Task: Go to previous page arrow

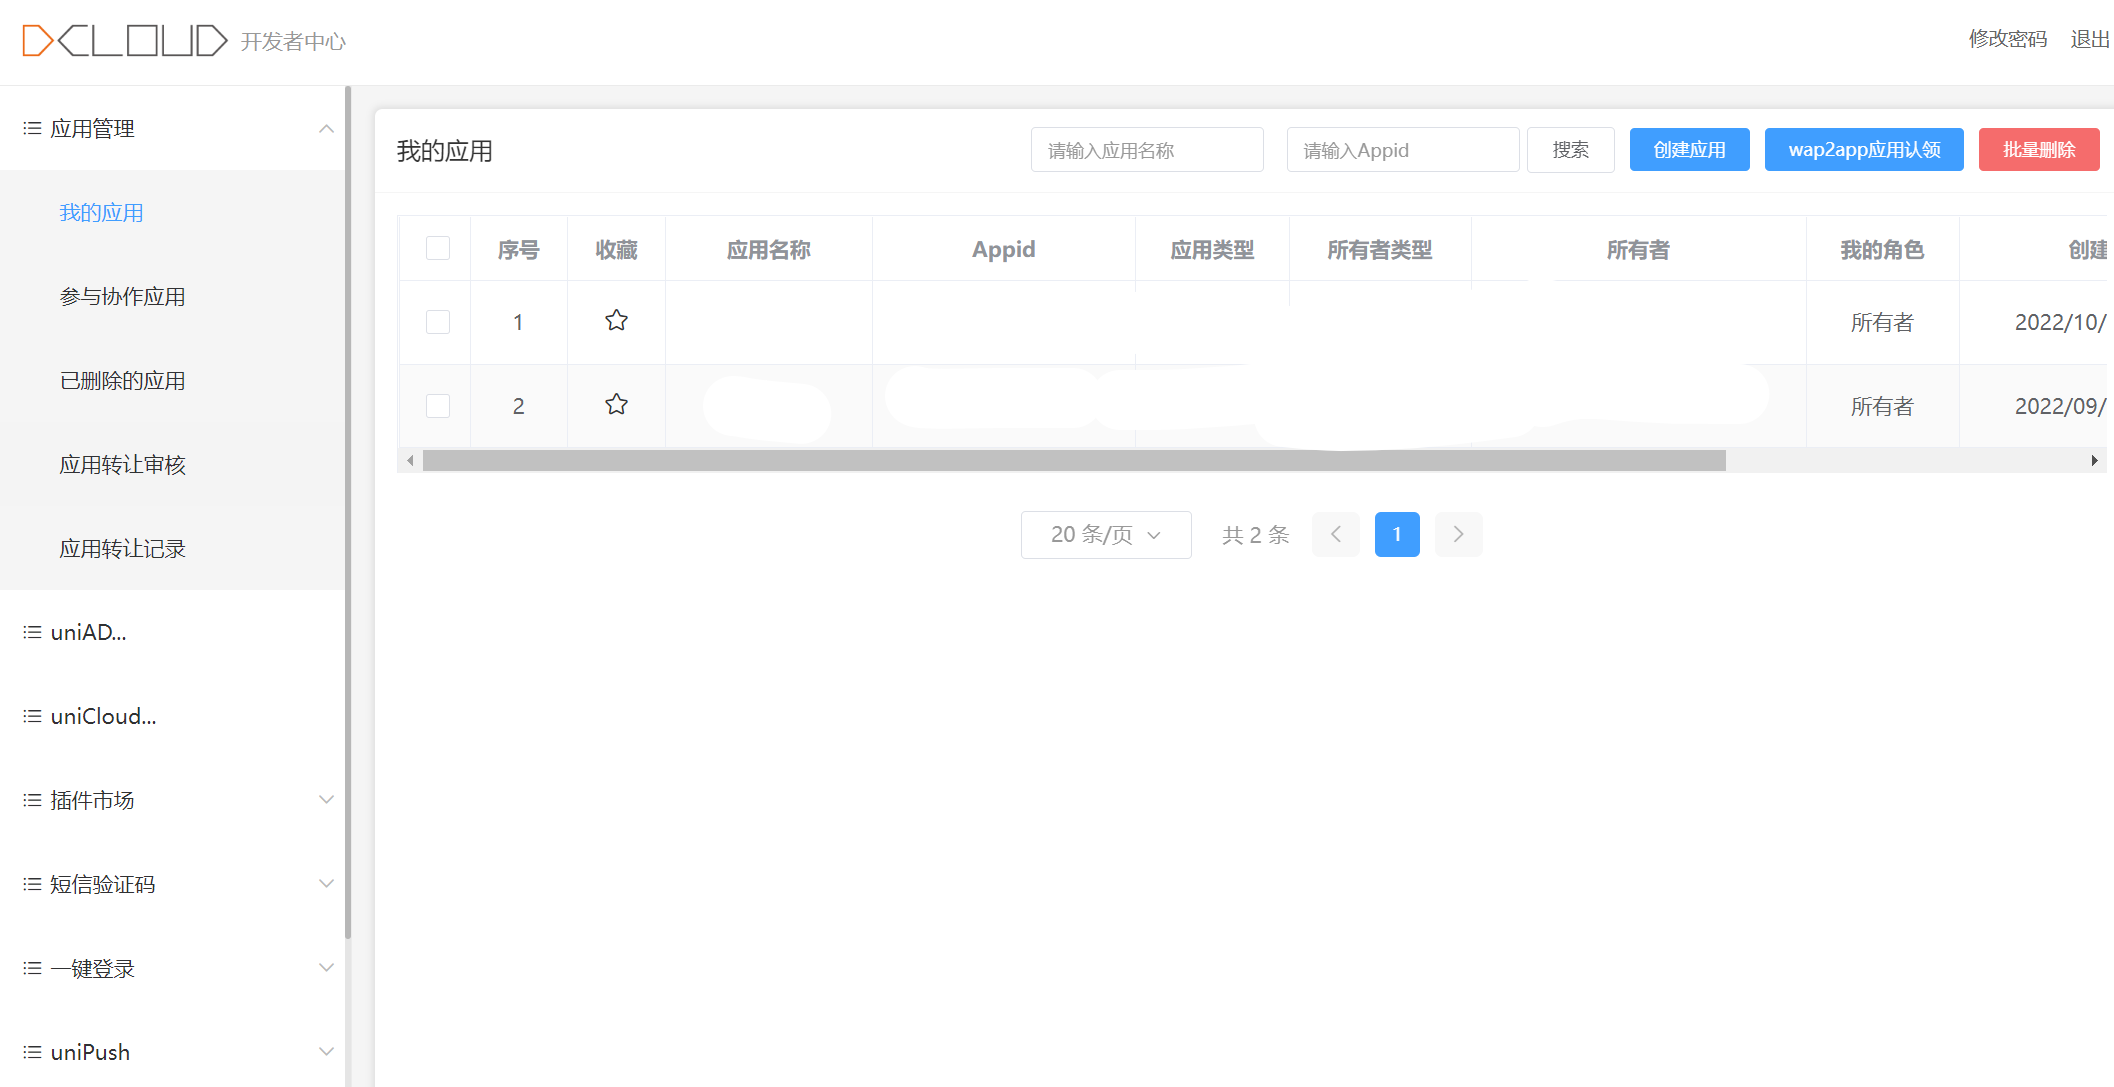Action: click(x=1335, y=534)
